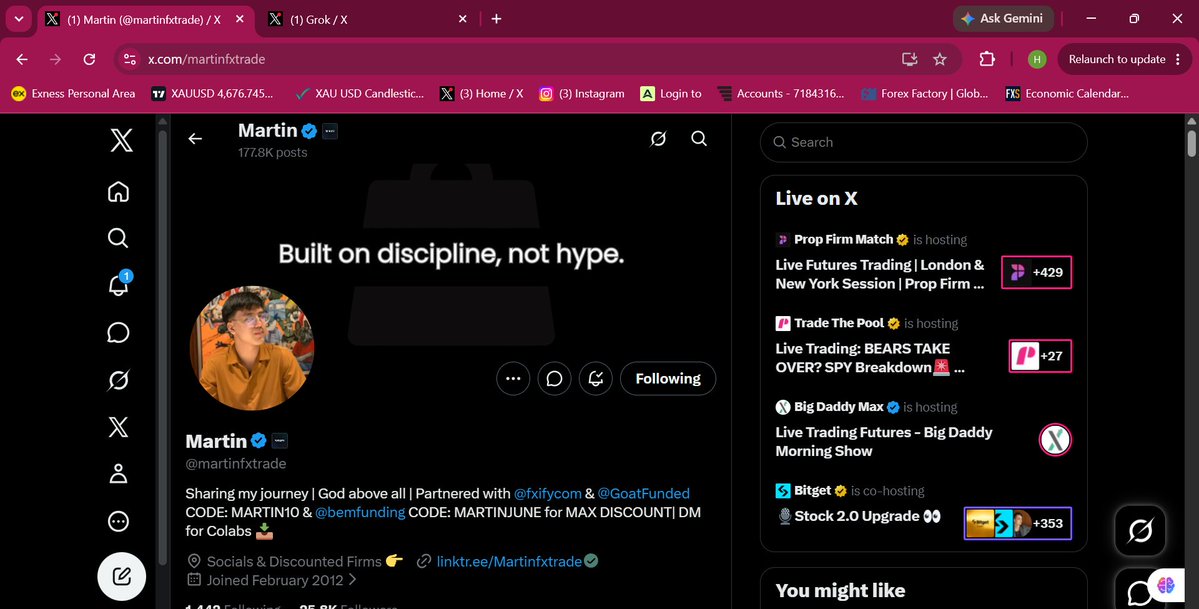Screen dimensions: 1199x609
Task: Open Instagram bookmark
Action: 582,94
